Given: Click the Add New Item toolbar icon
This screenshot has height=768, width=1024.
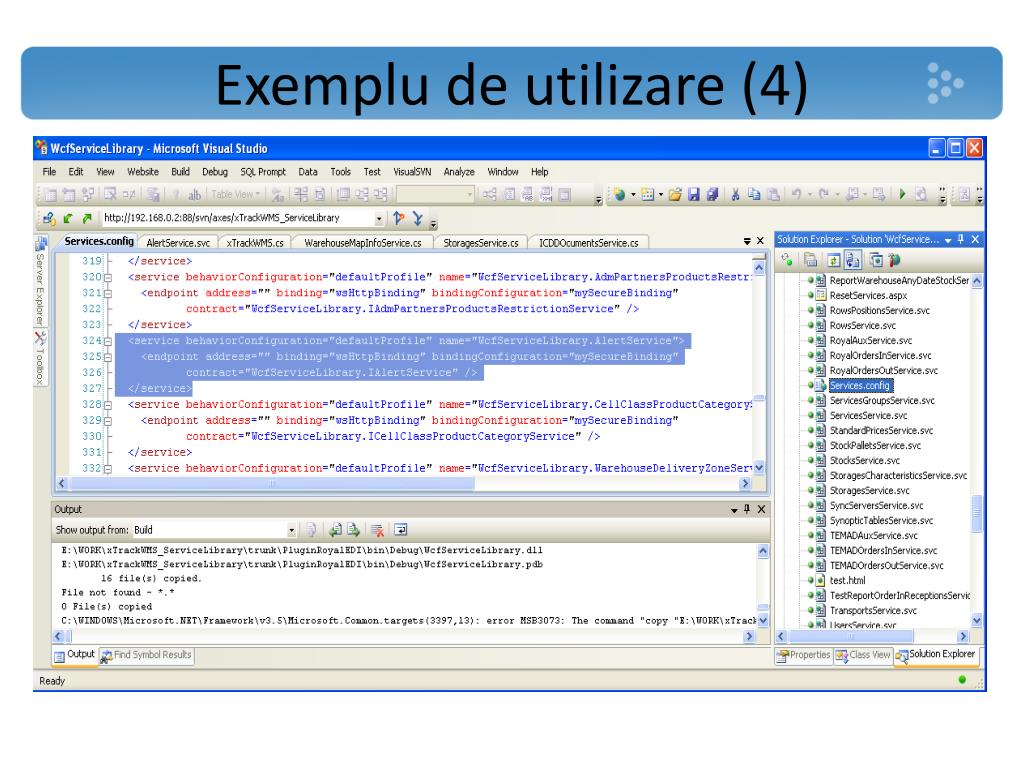Looking at the screenshot, I should 648,194.
